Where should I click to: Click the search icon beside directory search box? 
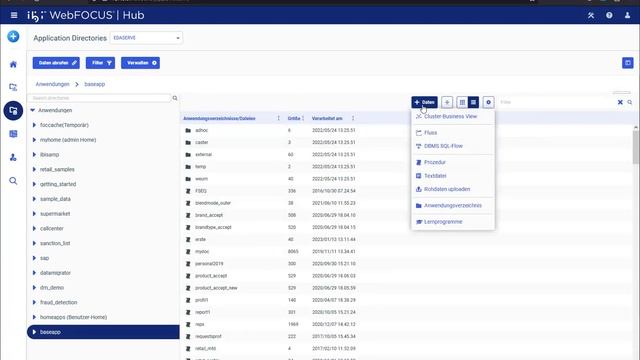point(175,98)
